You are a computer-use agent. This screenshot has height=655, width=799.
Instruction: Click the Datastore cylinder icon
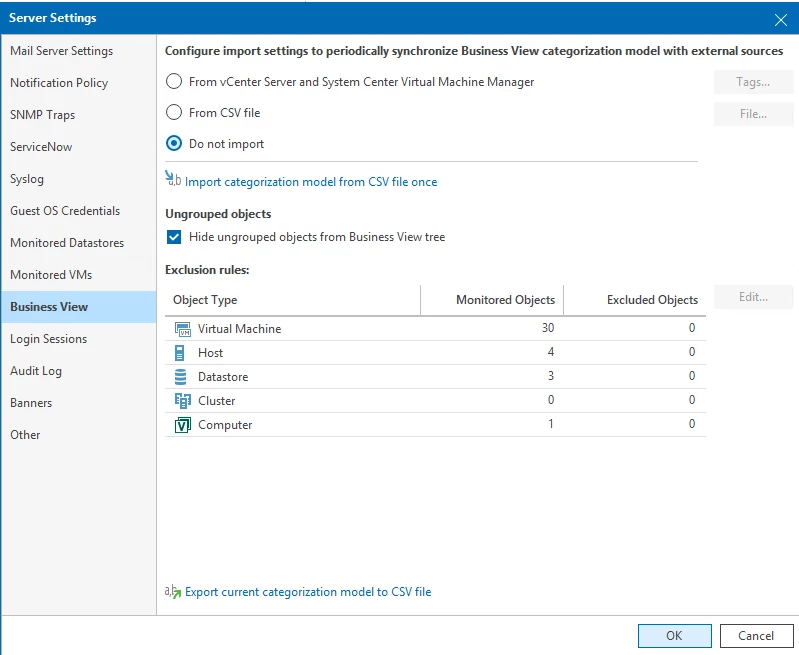tap(181, 377)
